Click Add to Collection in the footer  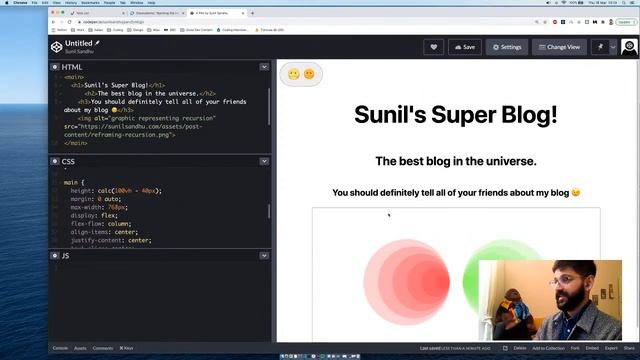click(548, 348)
